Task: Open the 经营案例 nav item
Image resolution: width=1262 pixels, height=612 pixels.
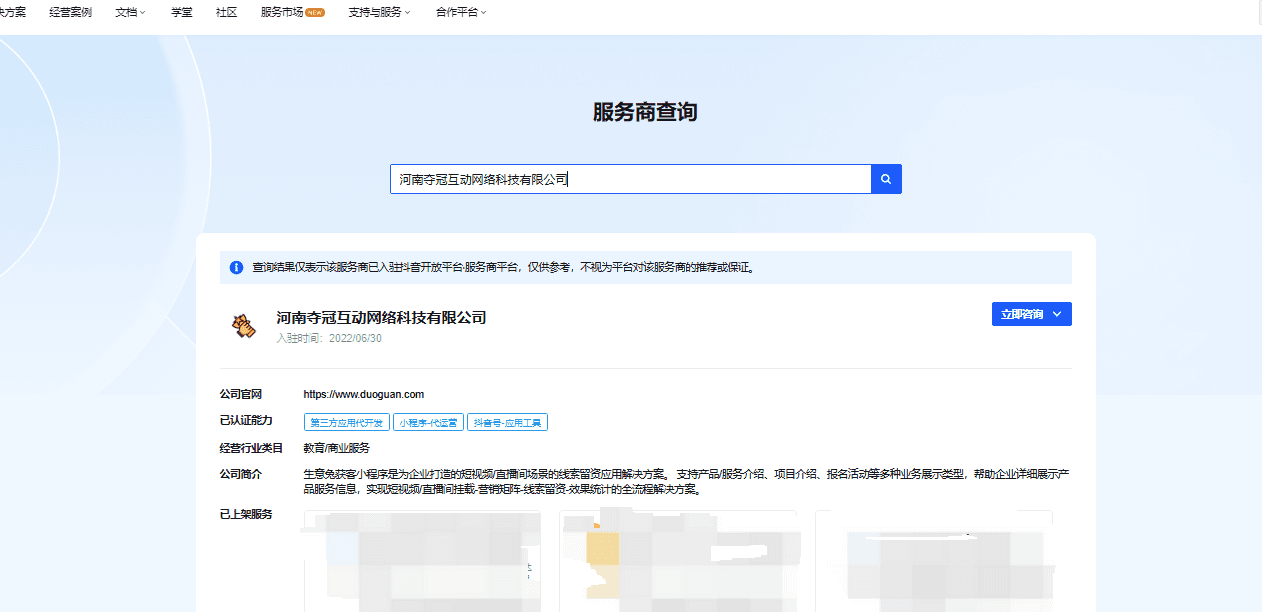Action: click(x=70, y=12)
